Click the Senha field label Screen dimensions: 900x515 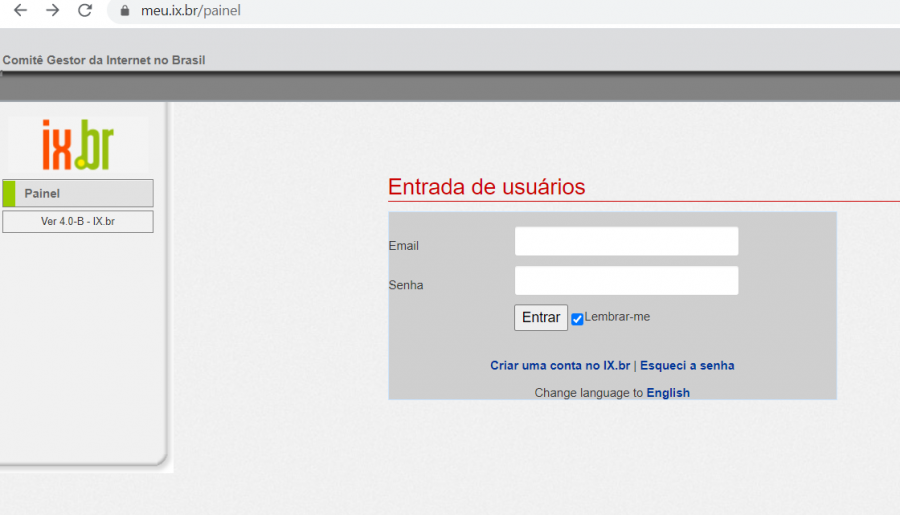[406, 285]
